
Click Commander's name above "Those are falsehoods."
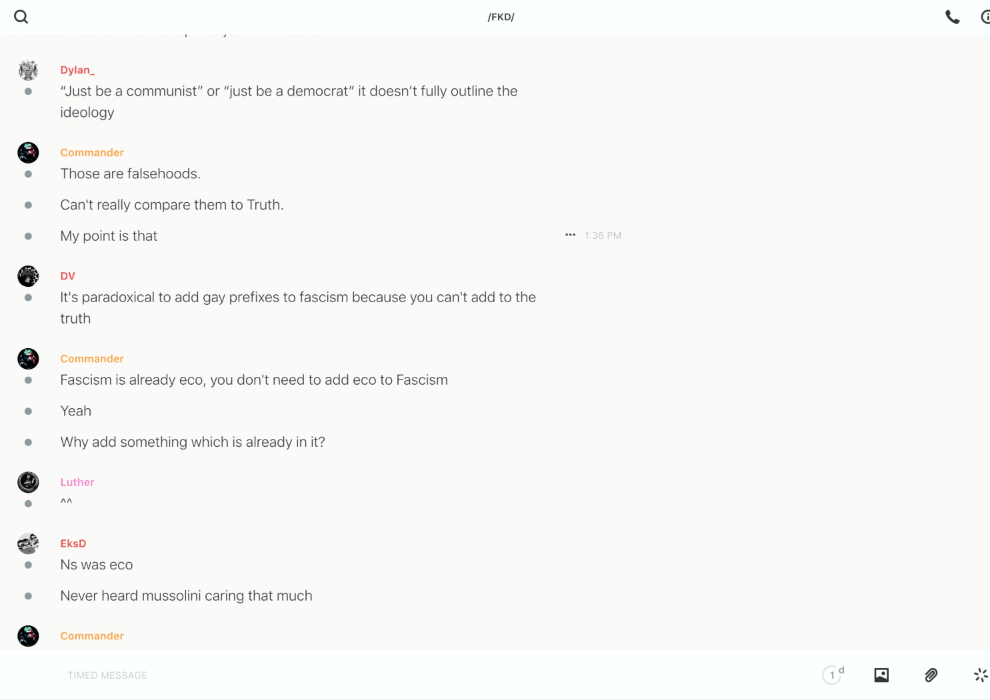tap(92, 152)
